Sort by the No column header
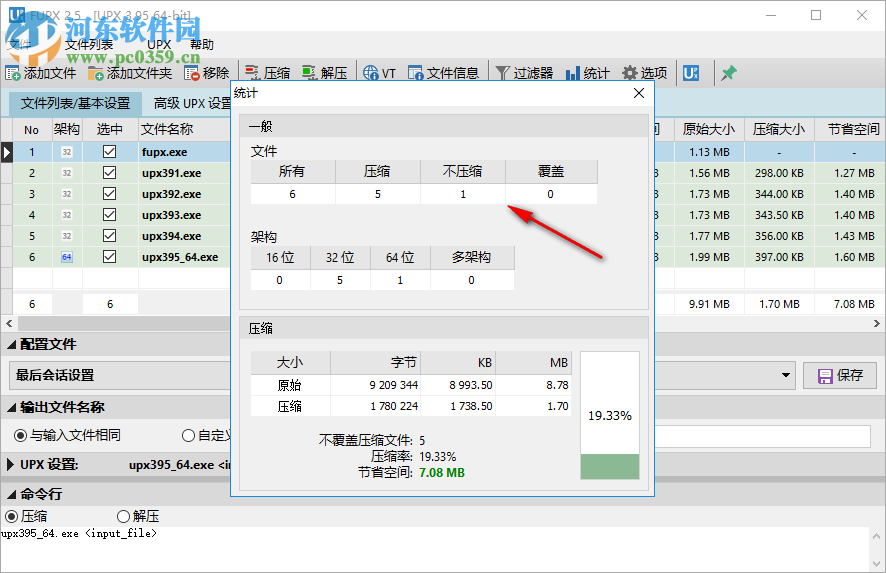 (x=32, y=129)
